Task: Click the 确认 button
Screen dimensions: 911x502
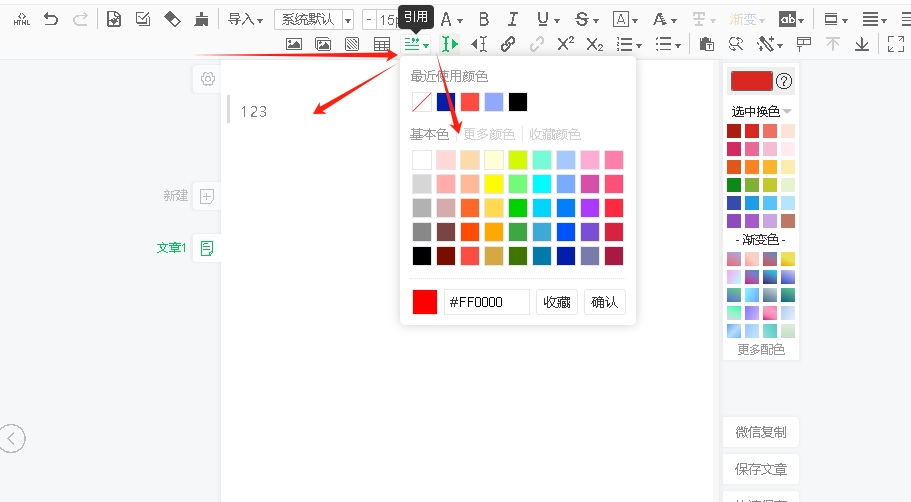Action: (x=605, y=302)
